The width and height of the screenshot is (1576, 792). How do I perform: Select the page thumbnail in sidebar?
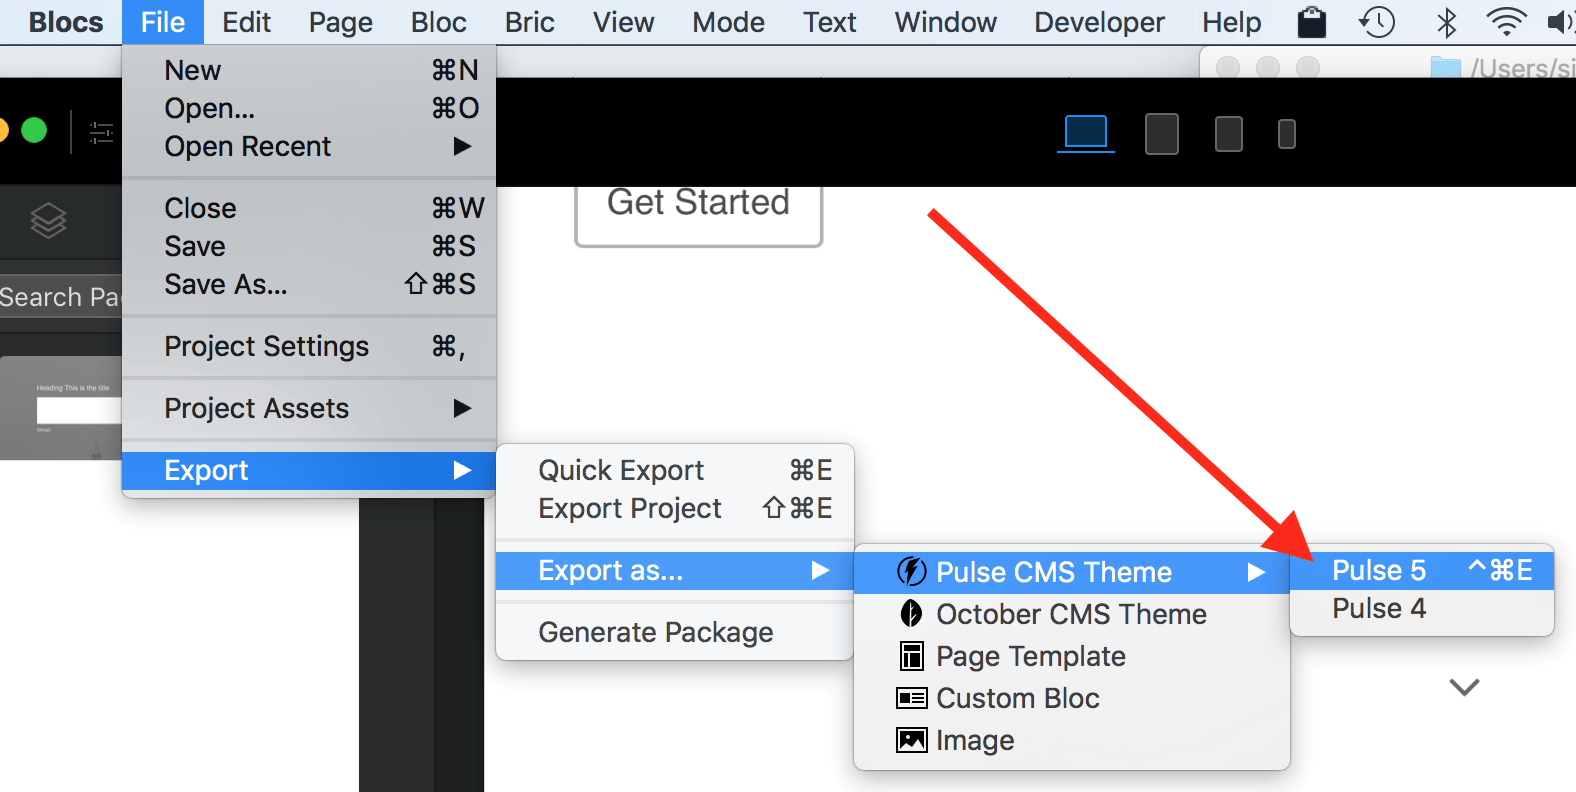point(62,408)
